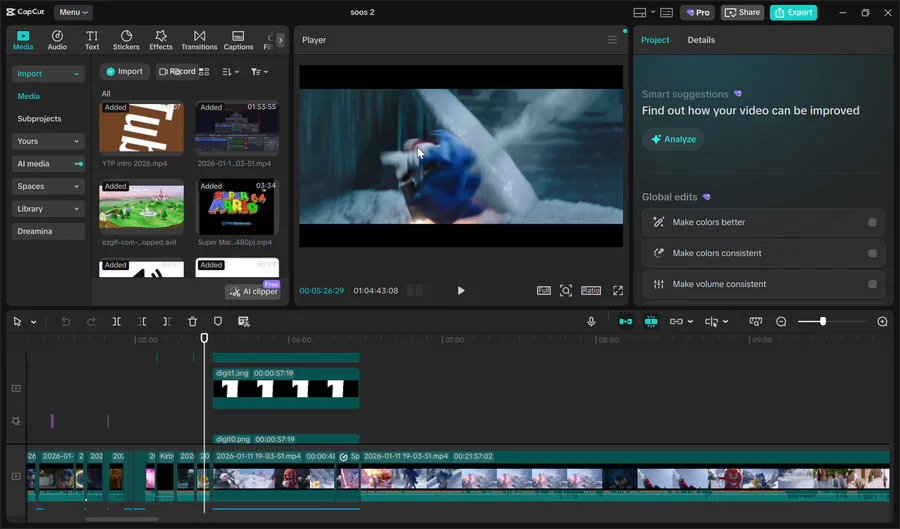The width and height of the screenshot is (900, 529).
Task: Split the clip at playhead
Action: [x=117, y=321]
